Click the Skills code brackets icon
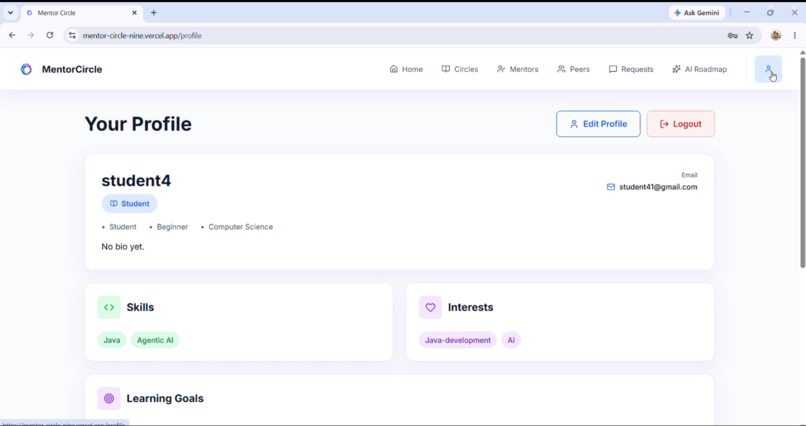Viewport: 806px width, 426px height. [109, 307]
